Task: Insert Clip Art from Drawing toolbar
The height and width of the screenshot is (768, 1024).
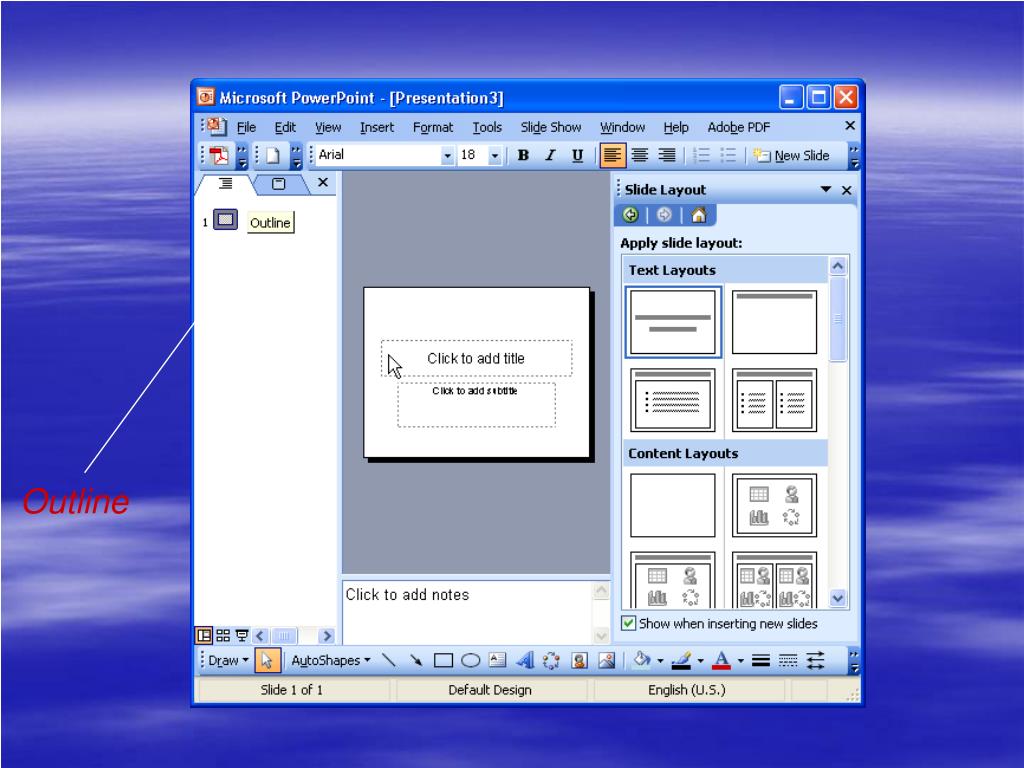Action: coord(579,660)
